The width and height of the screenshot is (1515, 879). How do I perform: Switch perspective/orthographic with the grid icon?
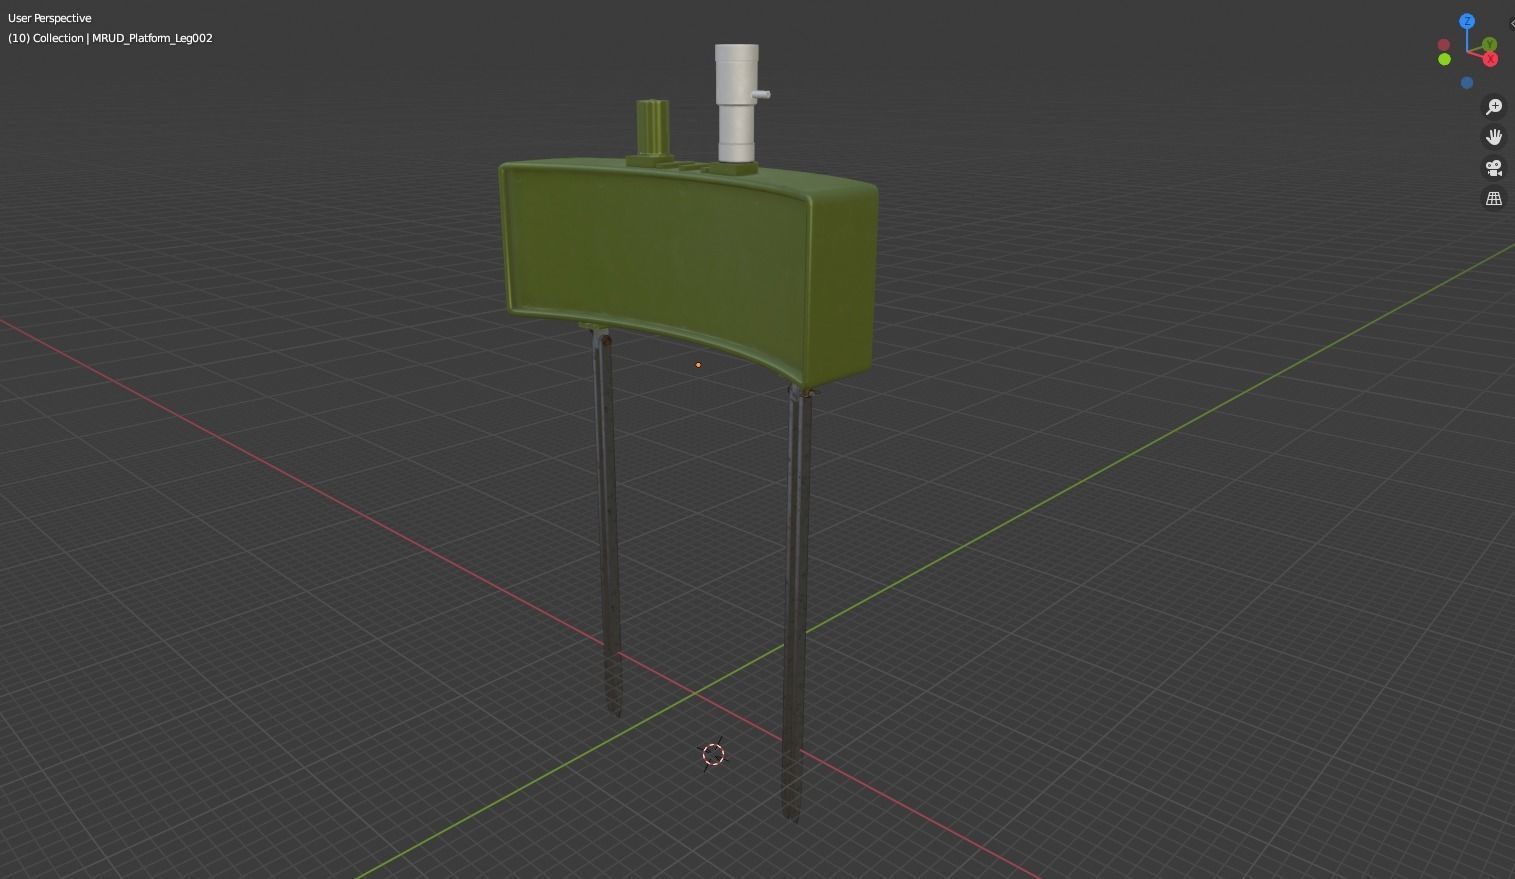click(x=1494, y=199)
